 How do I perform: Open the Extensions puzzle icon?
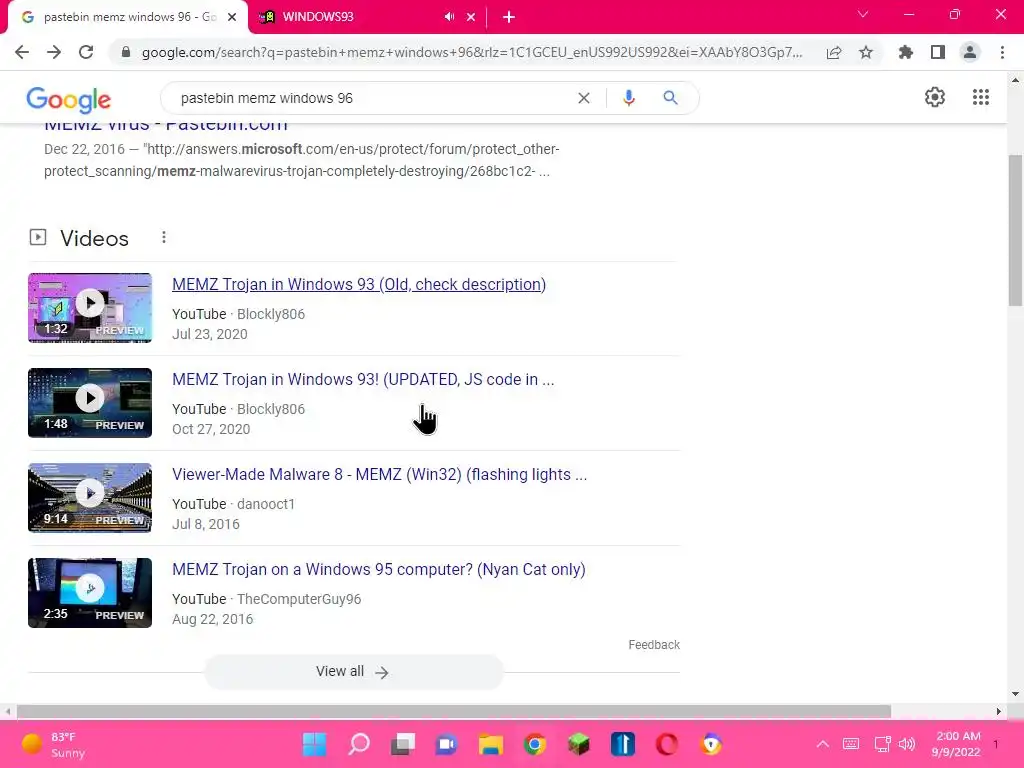point(906,52)
